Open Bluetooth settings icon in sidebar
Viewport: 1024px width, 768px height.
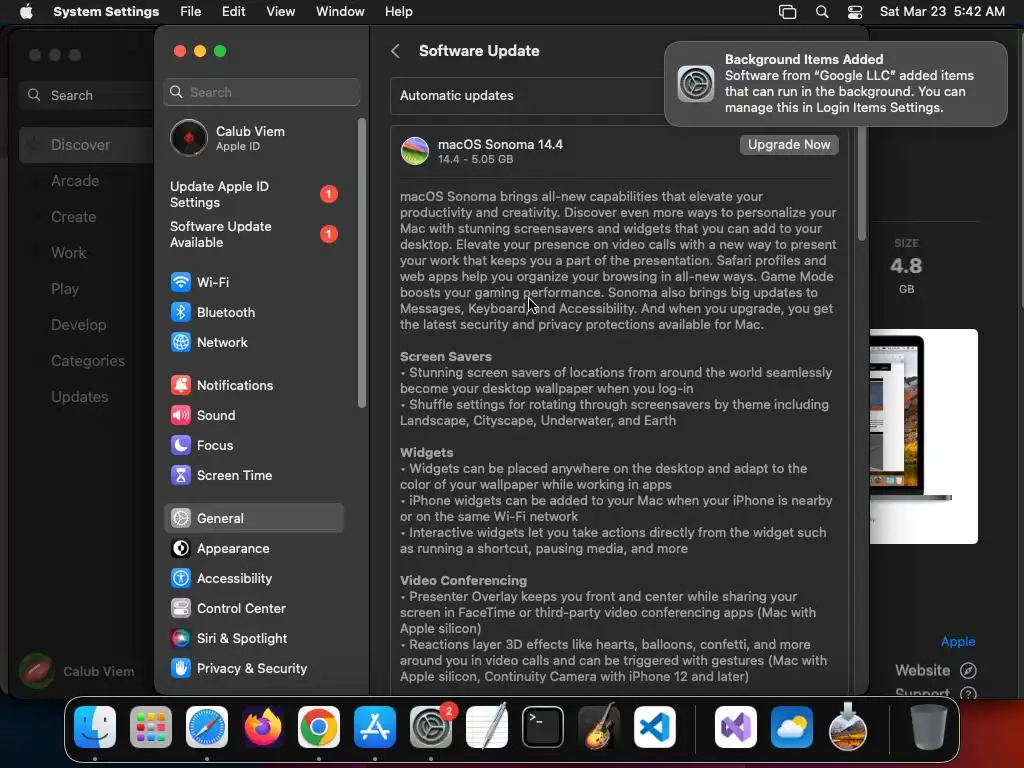(x=181, y=312)
